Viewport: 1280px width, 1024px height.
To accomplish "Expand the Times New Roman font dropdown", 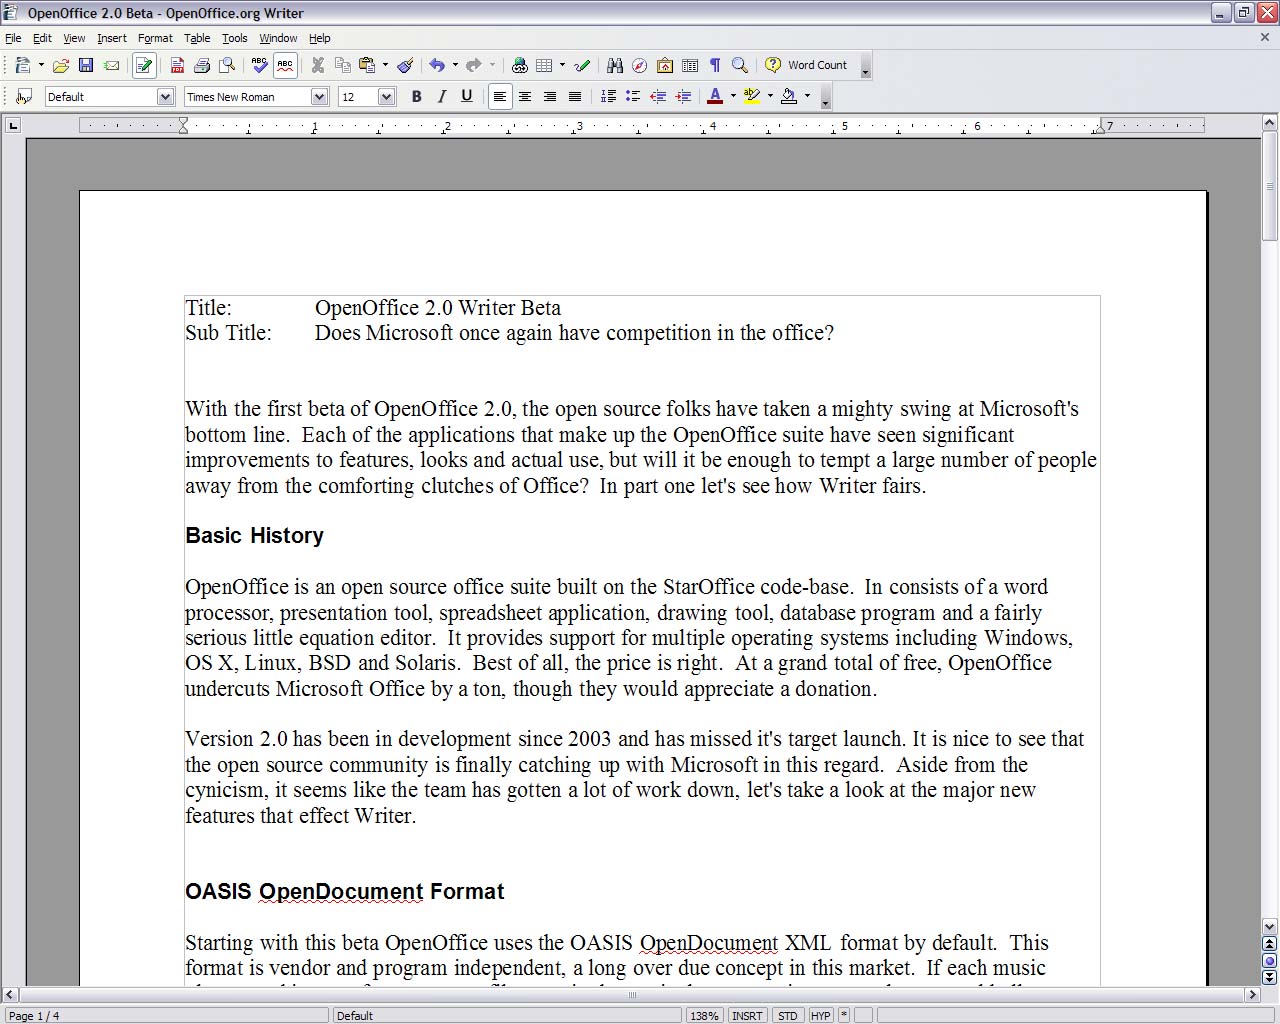I will click(320, 97).
